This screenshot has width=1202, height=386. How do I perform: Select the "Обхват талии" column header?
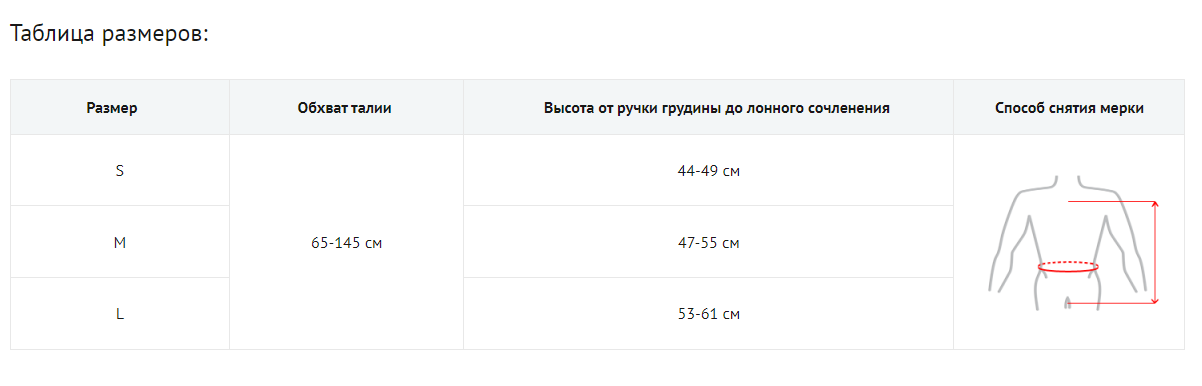coord(346,107)
